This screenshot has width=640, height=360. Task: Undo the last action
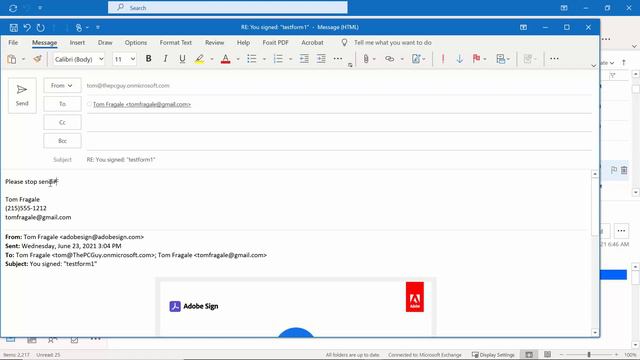(x=27, y=27)
